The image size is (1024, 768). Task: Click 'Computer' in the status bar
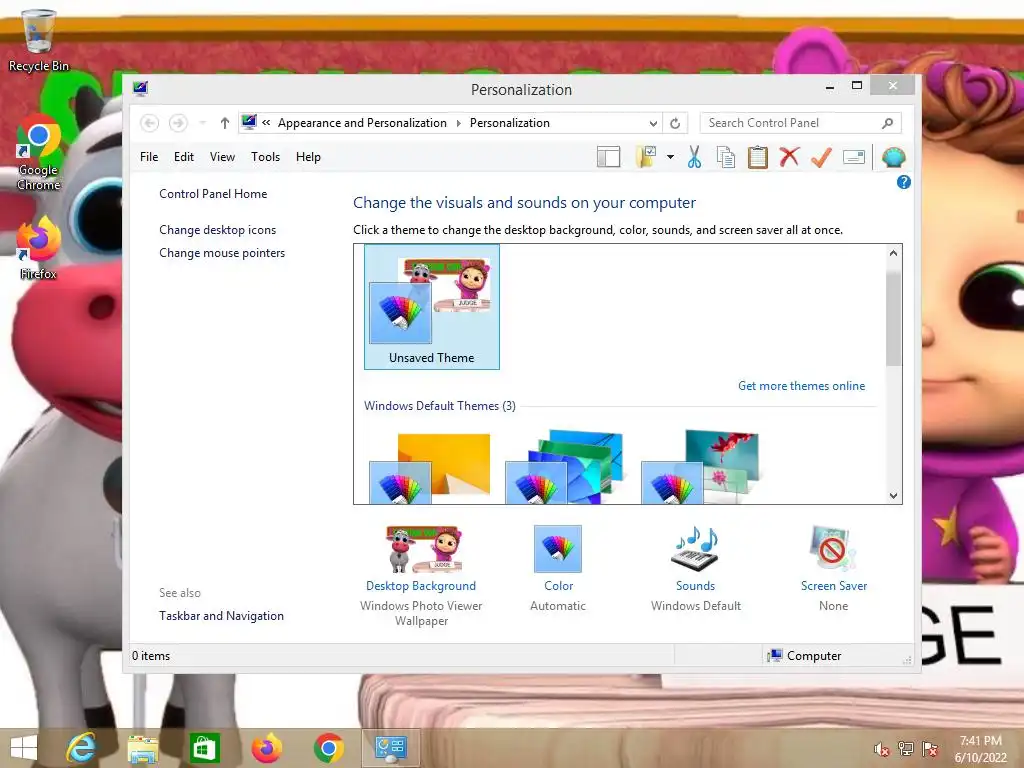click(x=814, y=656)
